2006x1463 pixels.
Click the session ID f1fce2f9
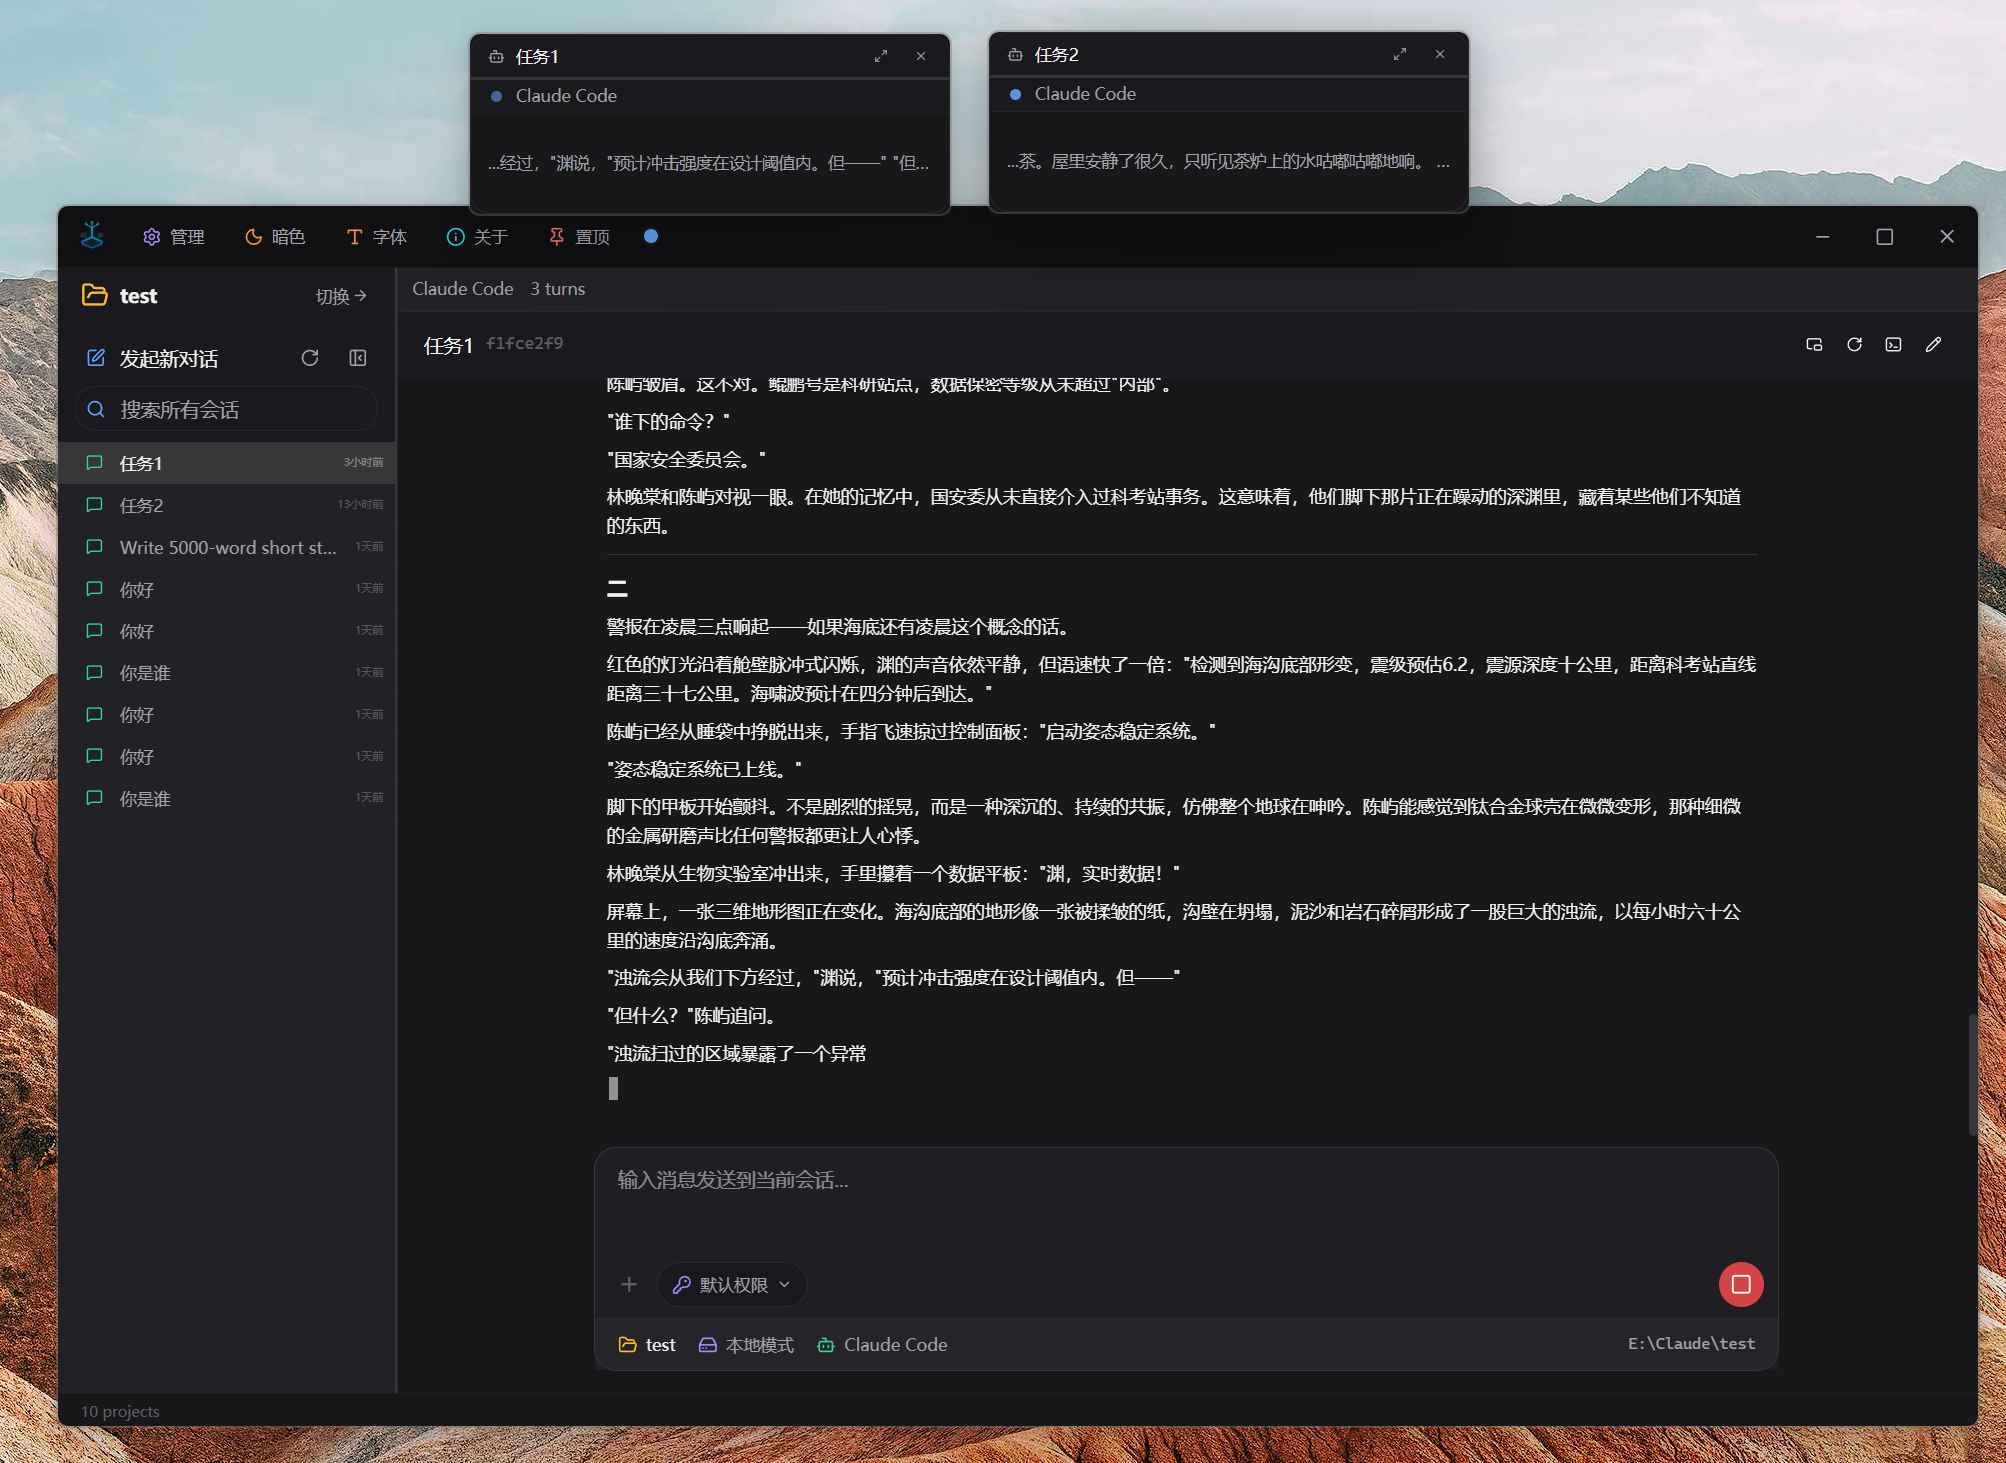[x=525, y=344]
